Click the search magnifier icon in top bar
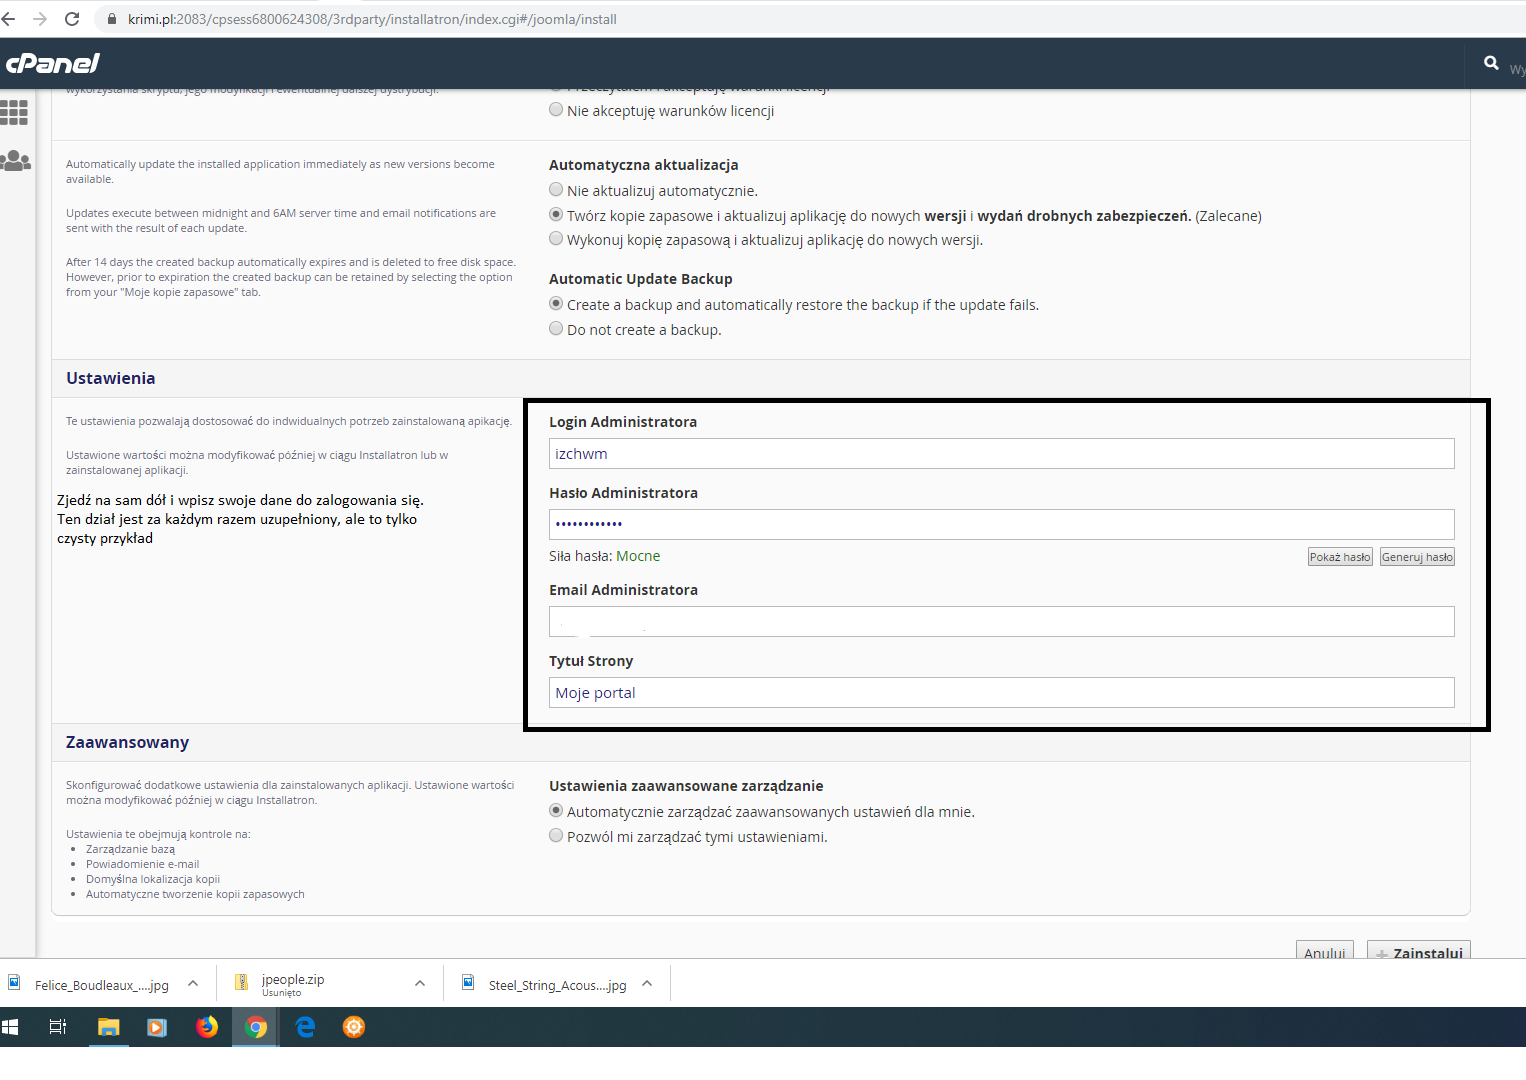 point(1489,63)
